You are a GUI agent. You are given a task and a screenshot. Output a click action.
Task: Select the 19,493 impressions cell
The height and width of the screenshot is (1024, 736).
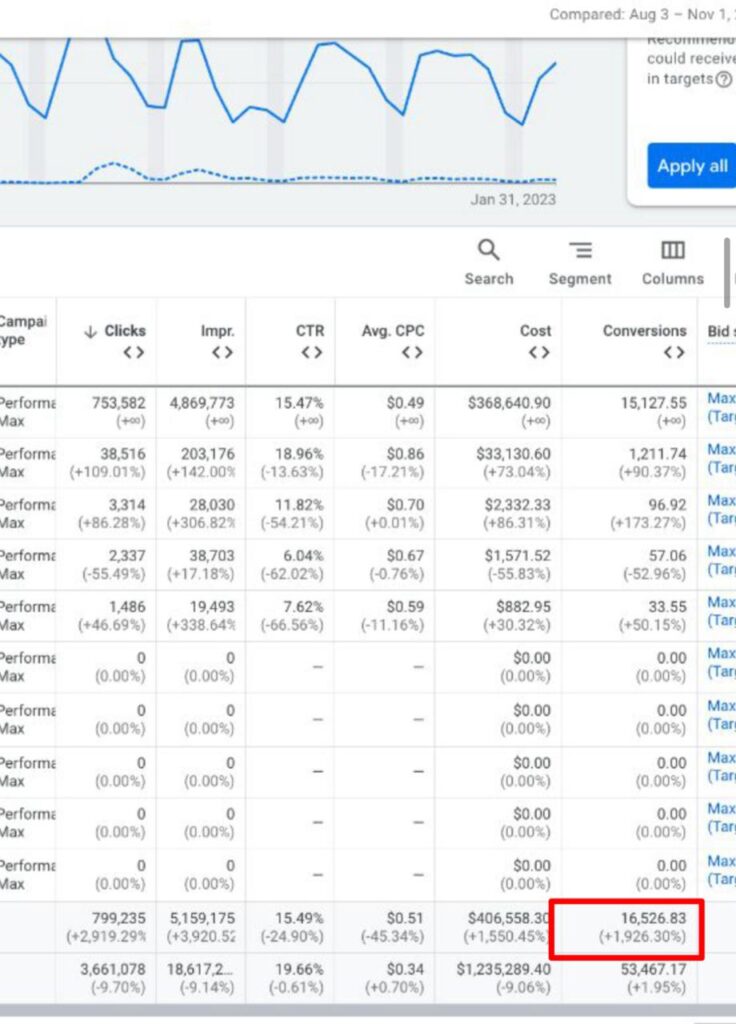coord(201,616)
